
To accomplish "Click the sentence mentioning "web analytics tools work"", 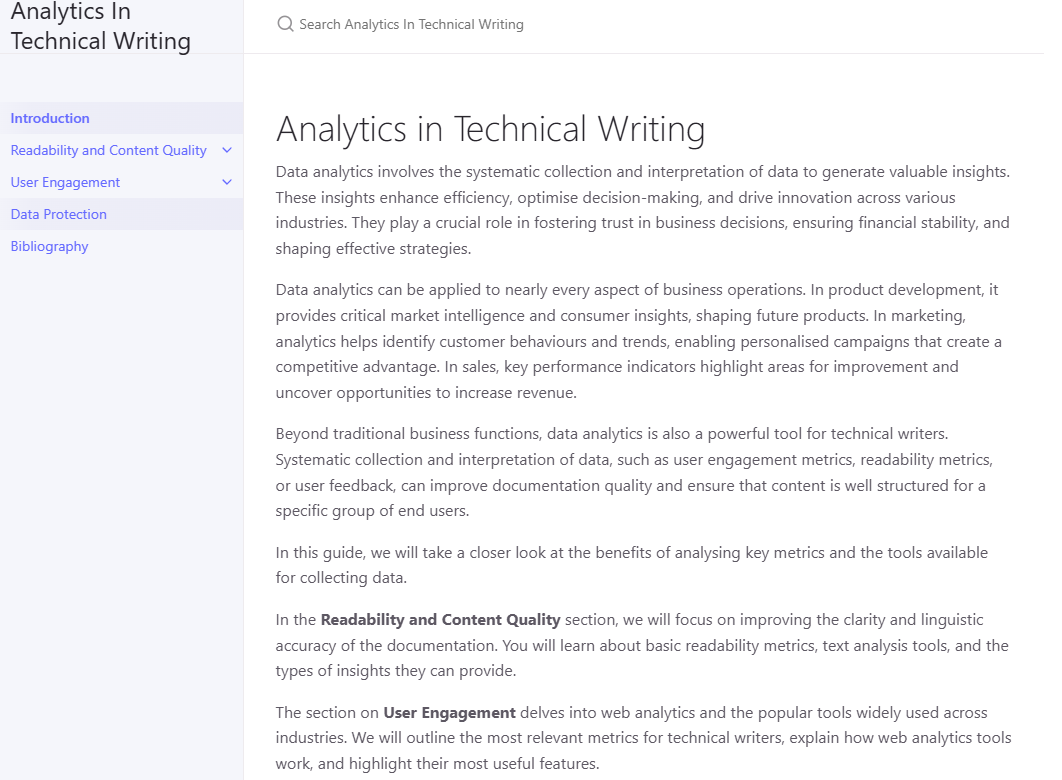I will tap(643, 750).
